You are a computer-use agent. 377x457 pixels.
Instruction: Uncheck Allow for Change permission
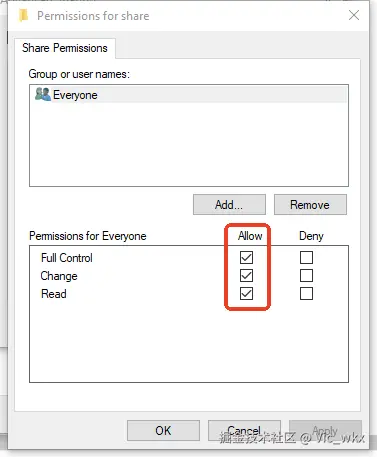click(246, 276)
